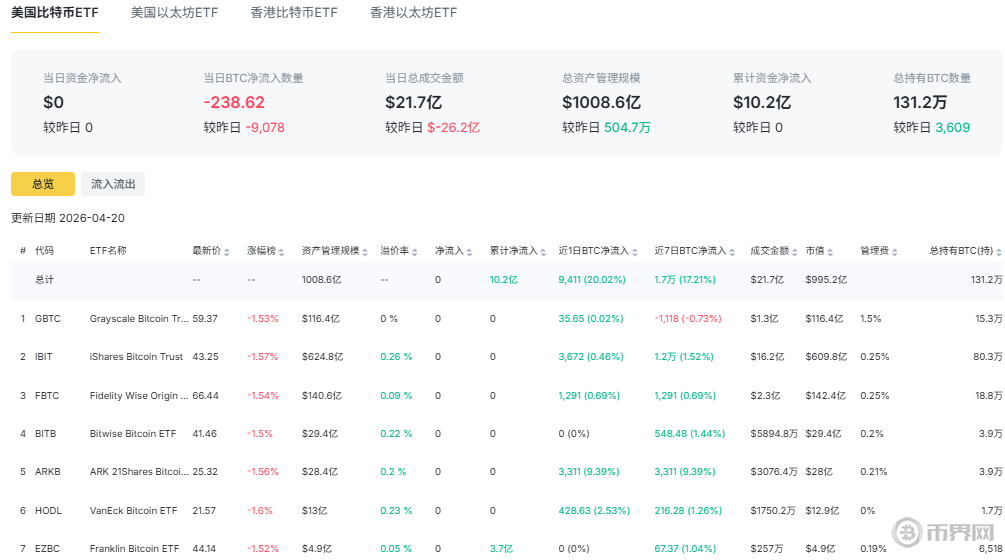Viewport: 1005px width, 560px height.
Task: Click FBTC premium rate 0.09 %
Action: [x=396, y=395]
